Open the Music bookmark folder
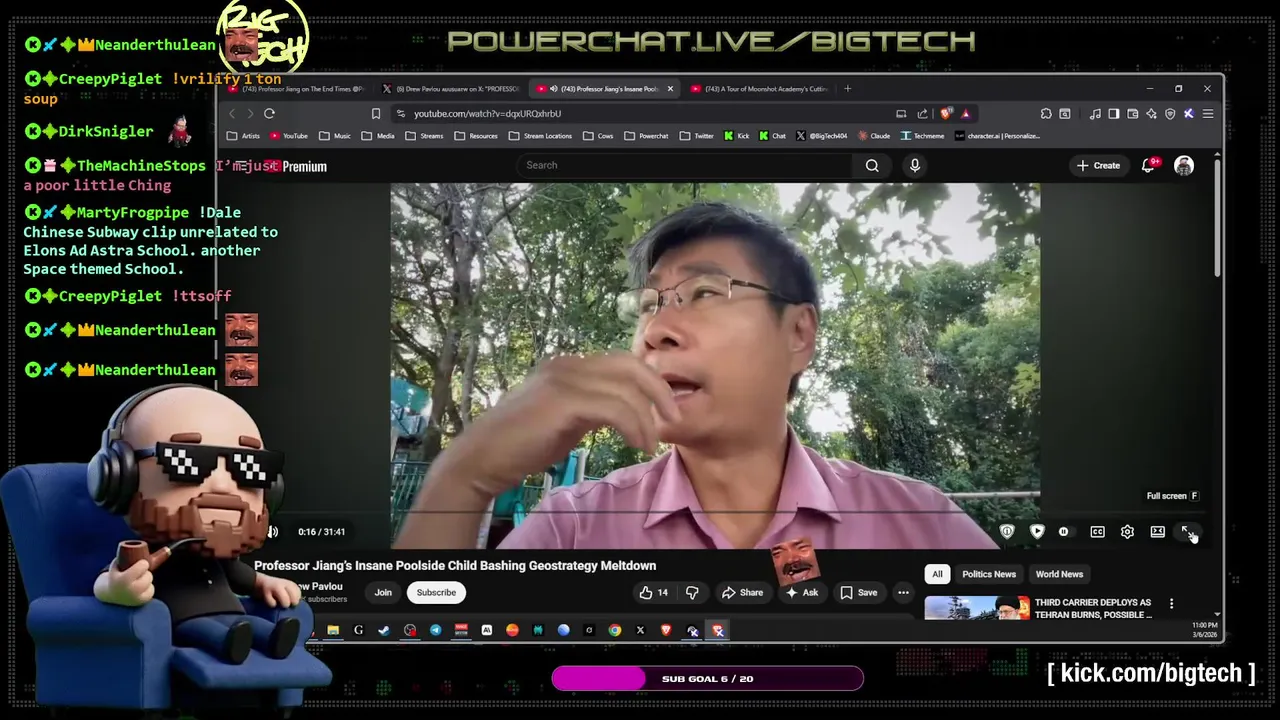1280x720 pixels. click(x=335, y=136)
